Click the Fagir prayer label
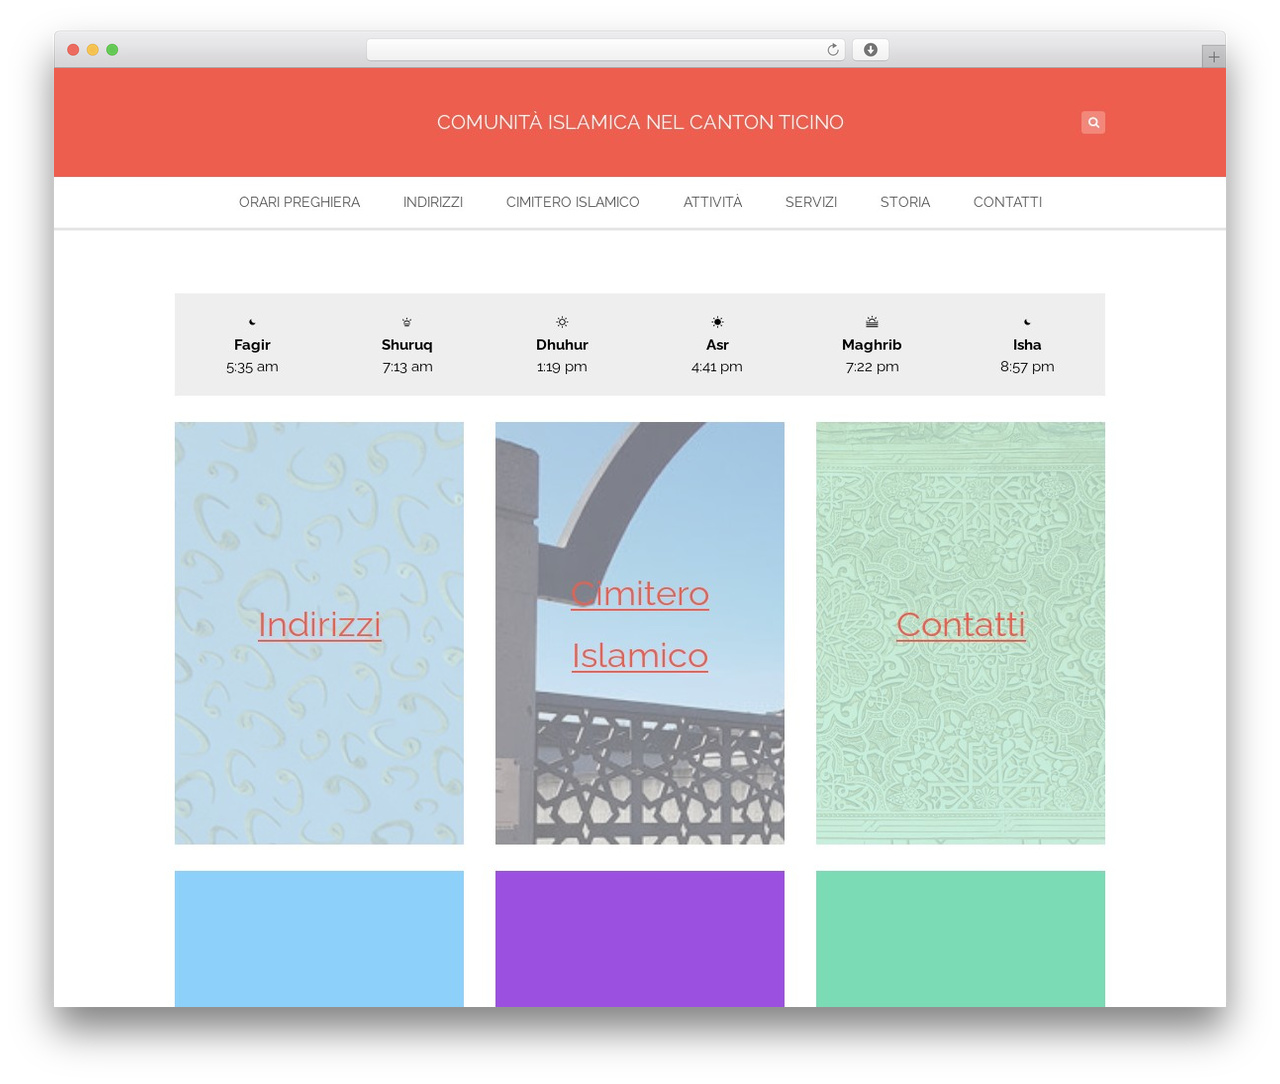The width and height of the screenshot is (1280, 1084). (x=252, y=345)
